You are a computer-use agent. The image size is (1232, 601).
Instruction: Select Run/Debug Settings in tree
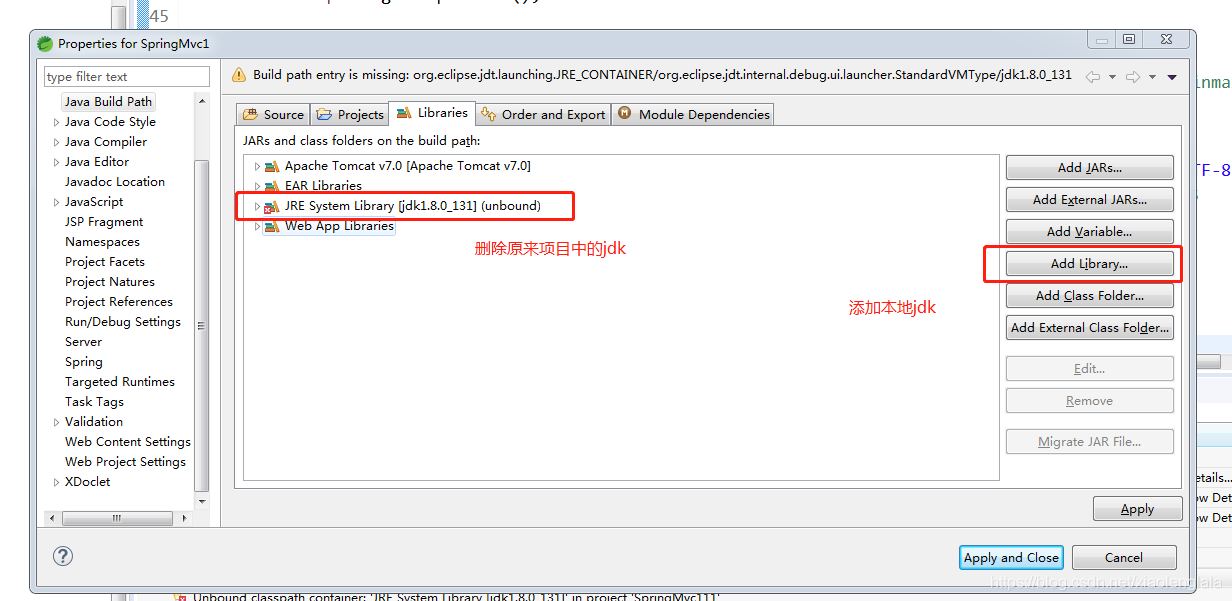click(123, 322)
